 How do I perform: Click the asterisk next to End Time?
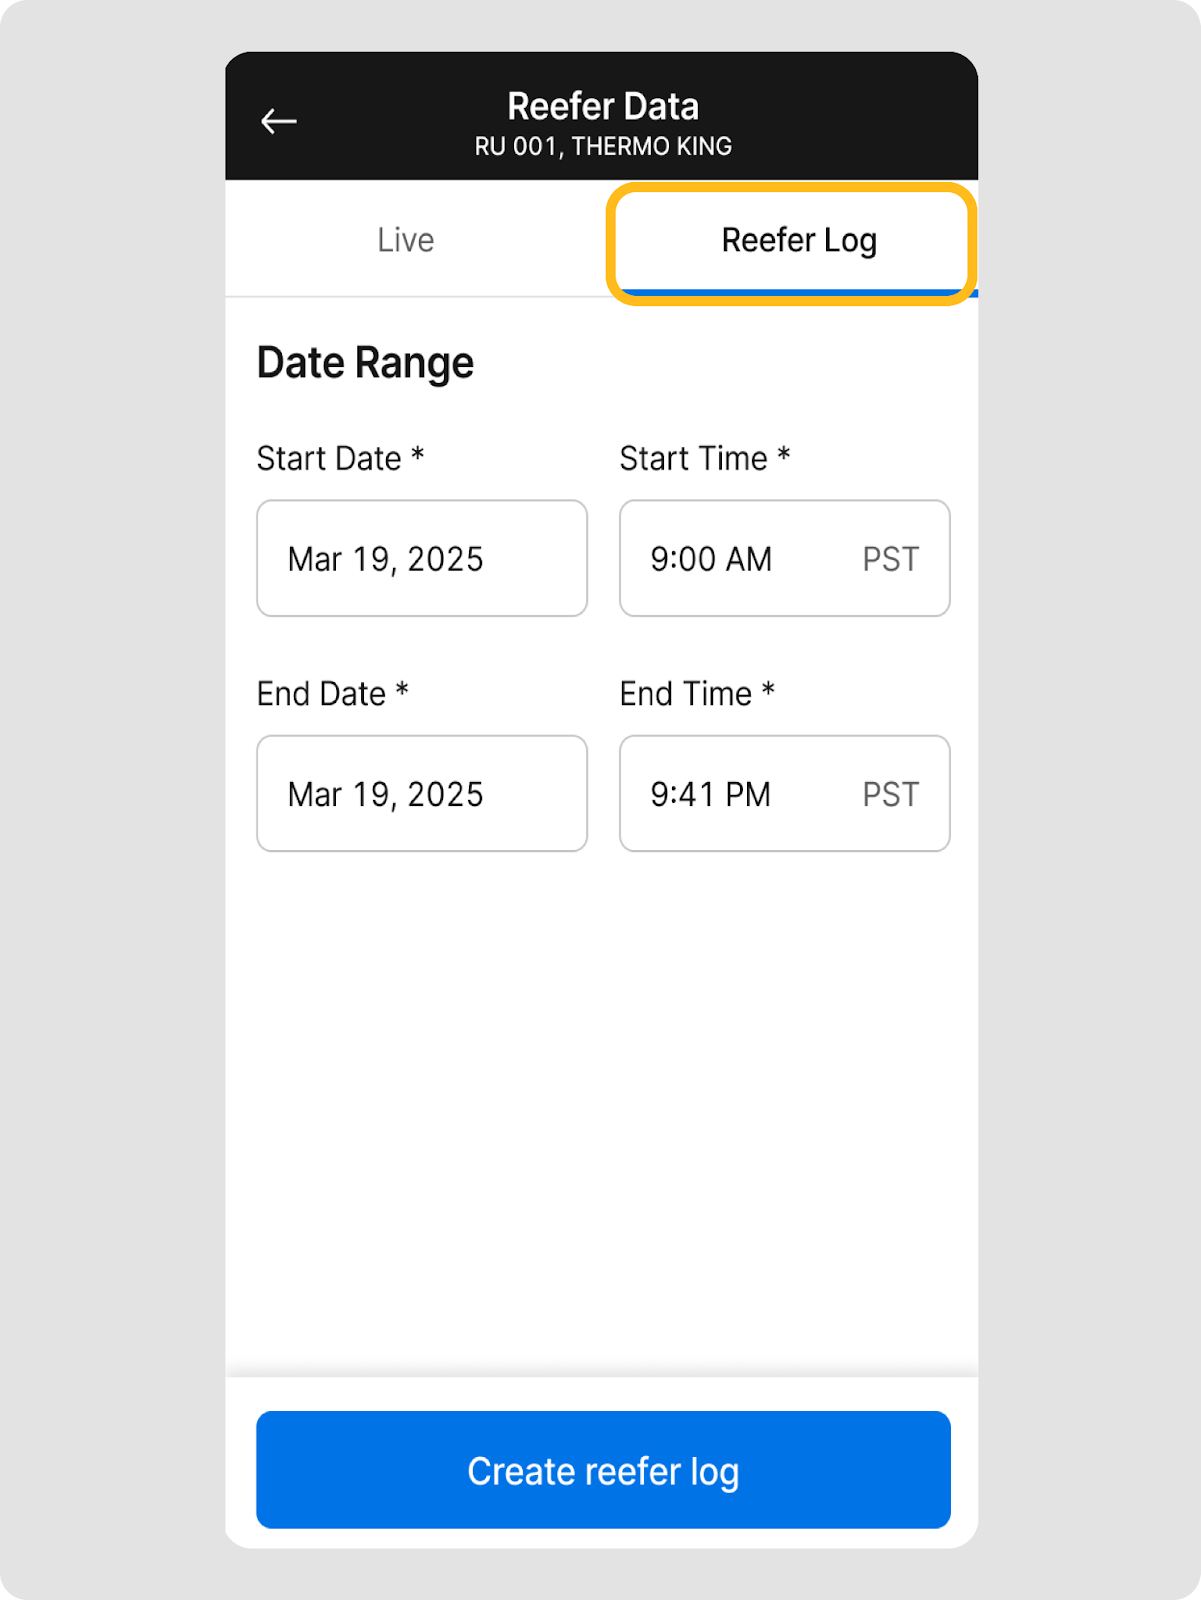coord(768,690)
